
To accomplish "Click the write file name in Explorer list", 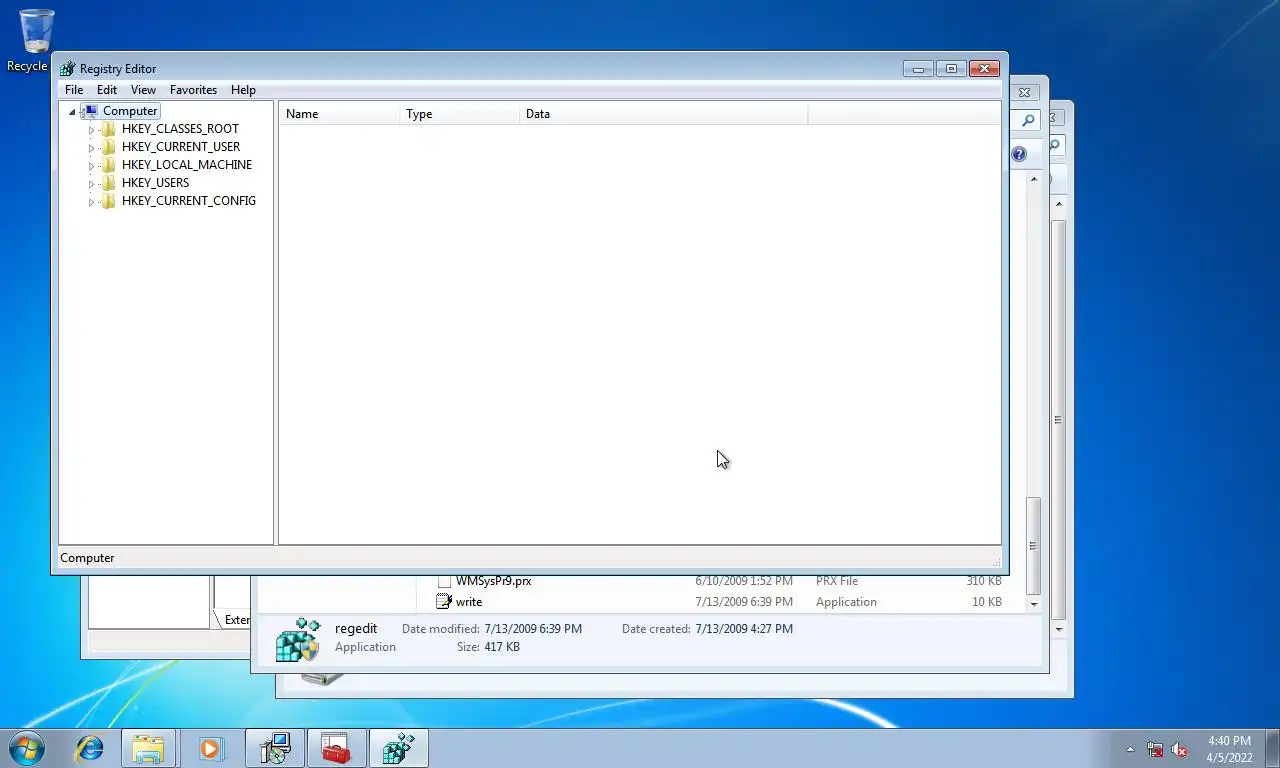I will pyautogui.click(x=469, y=602).
